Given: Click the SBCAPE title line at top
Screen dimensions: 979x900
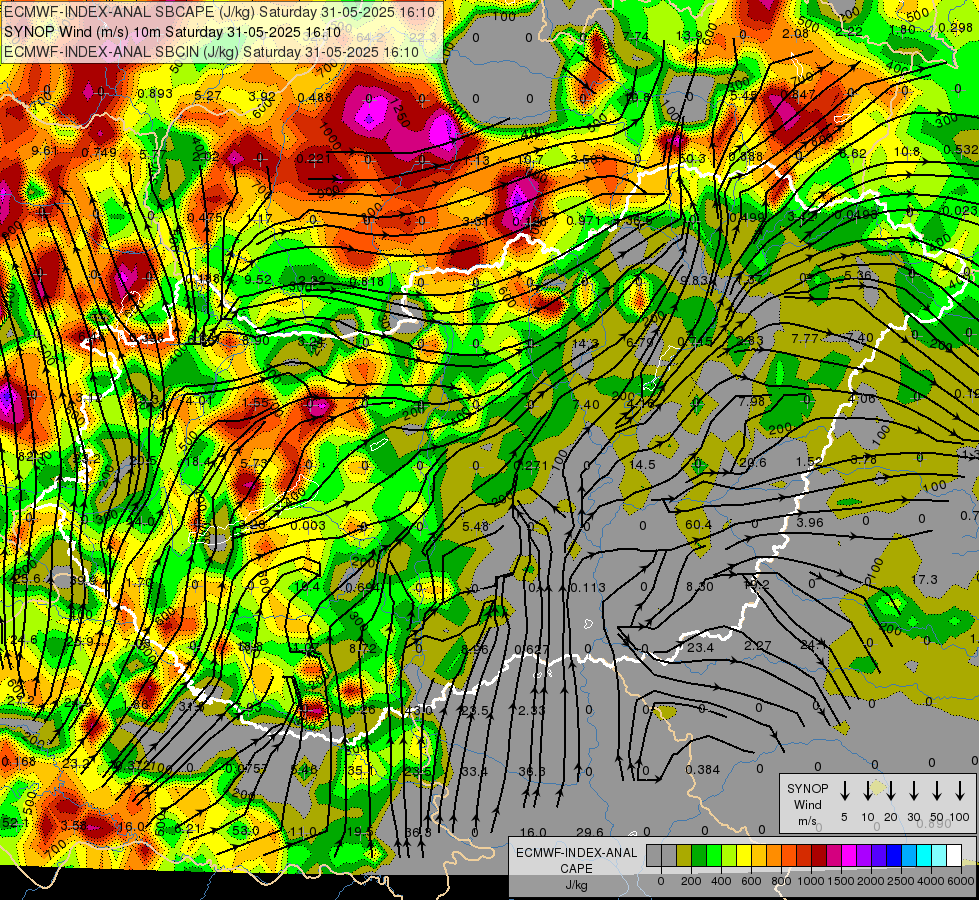Looking at the screenshot, I should tap(221, 12).
